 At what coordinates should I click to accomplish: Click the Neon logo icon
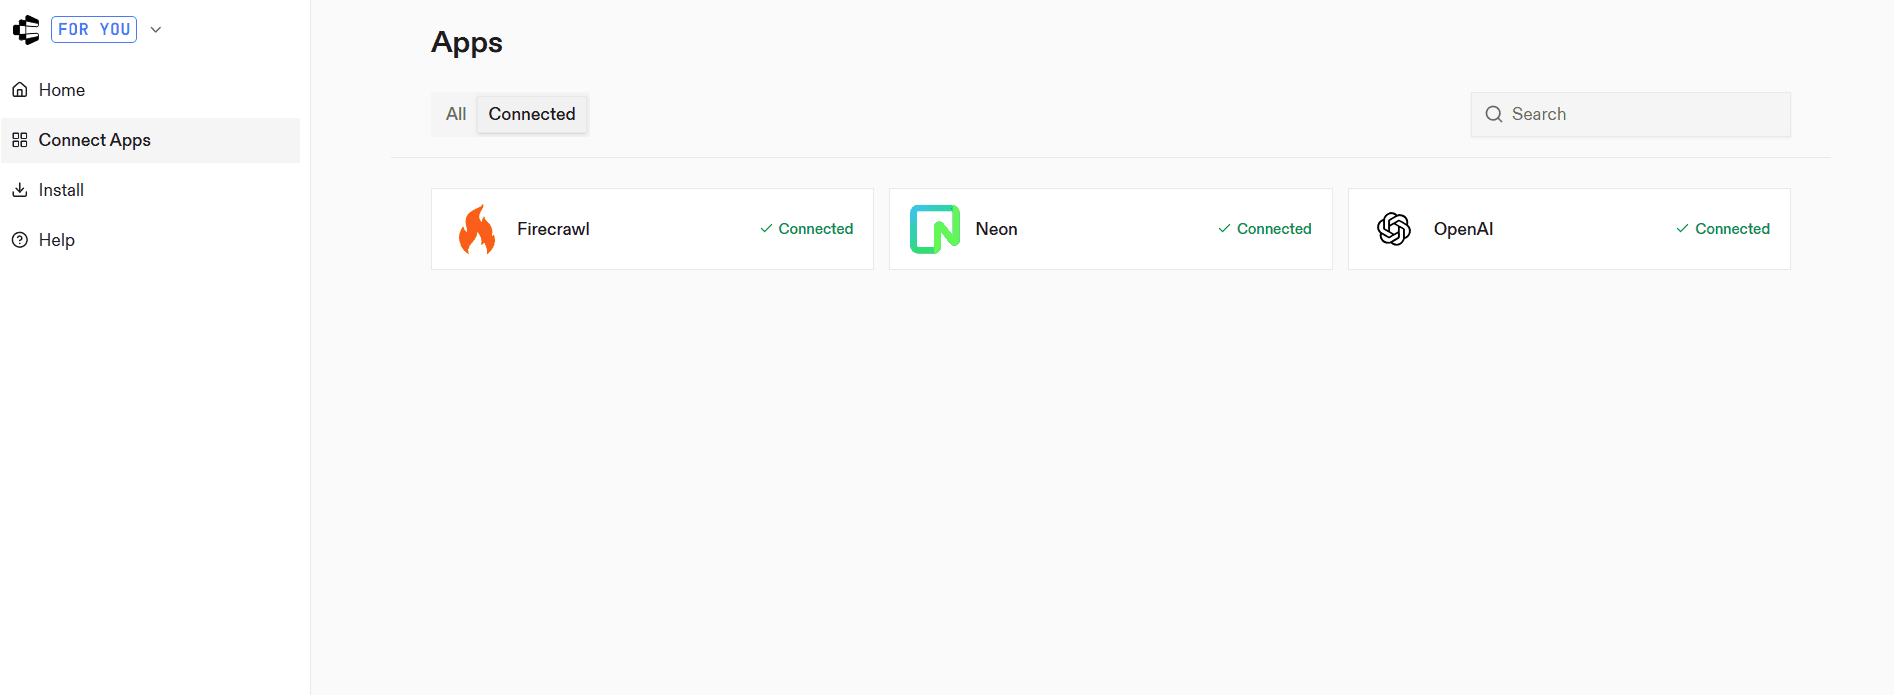pos(935,229)
